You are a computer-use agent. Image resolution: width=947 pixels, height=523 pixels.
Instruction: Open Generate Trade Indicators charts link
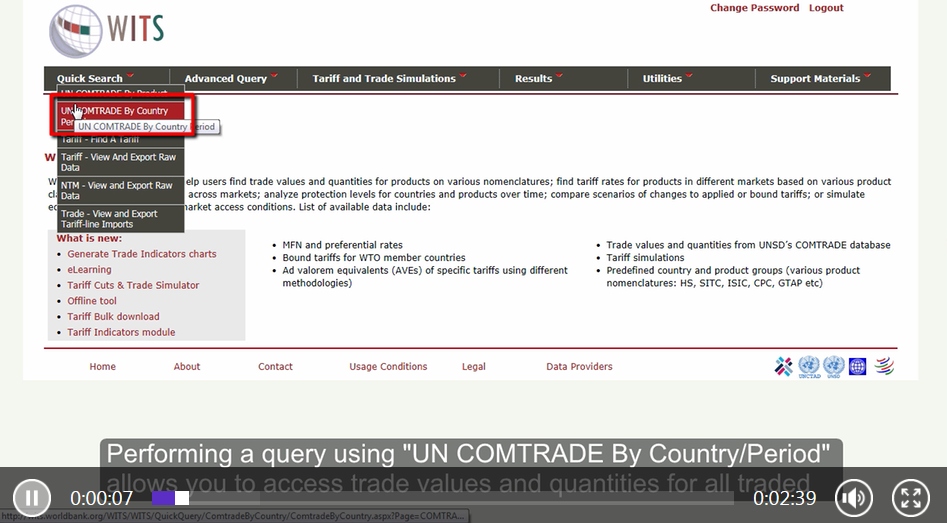pos(141,254)
